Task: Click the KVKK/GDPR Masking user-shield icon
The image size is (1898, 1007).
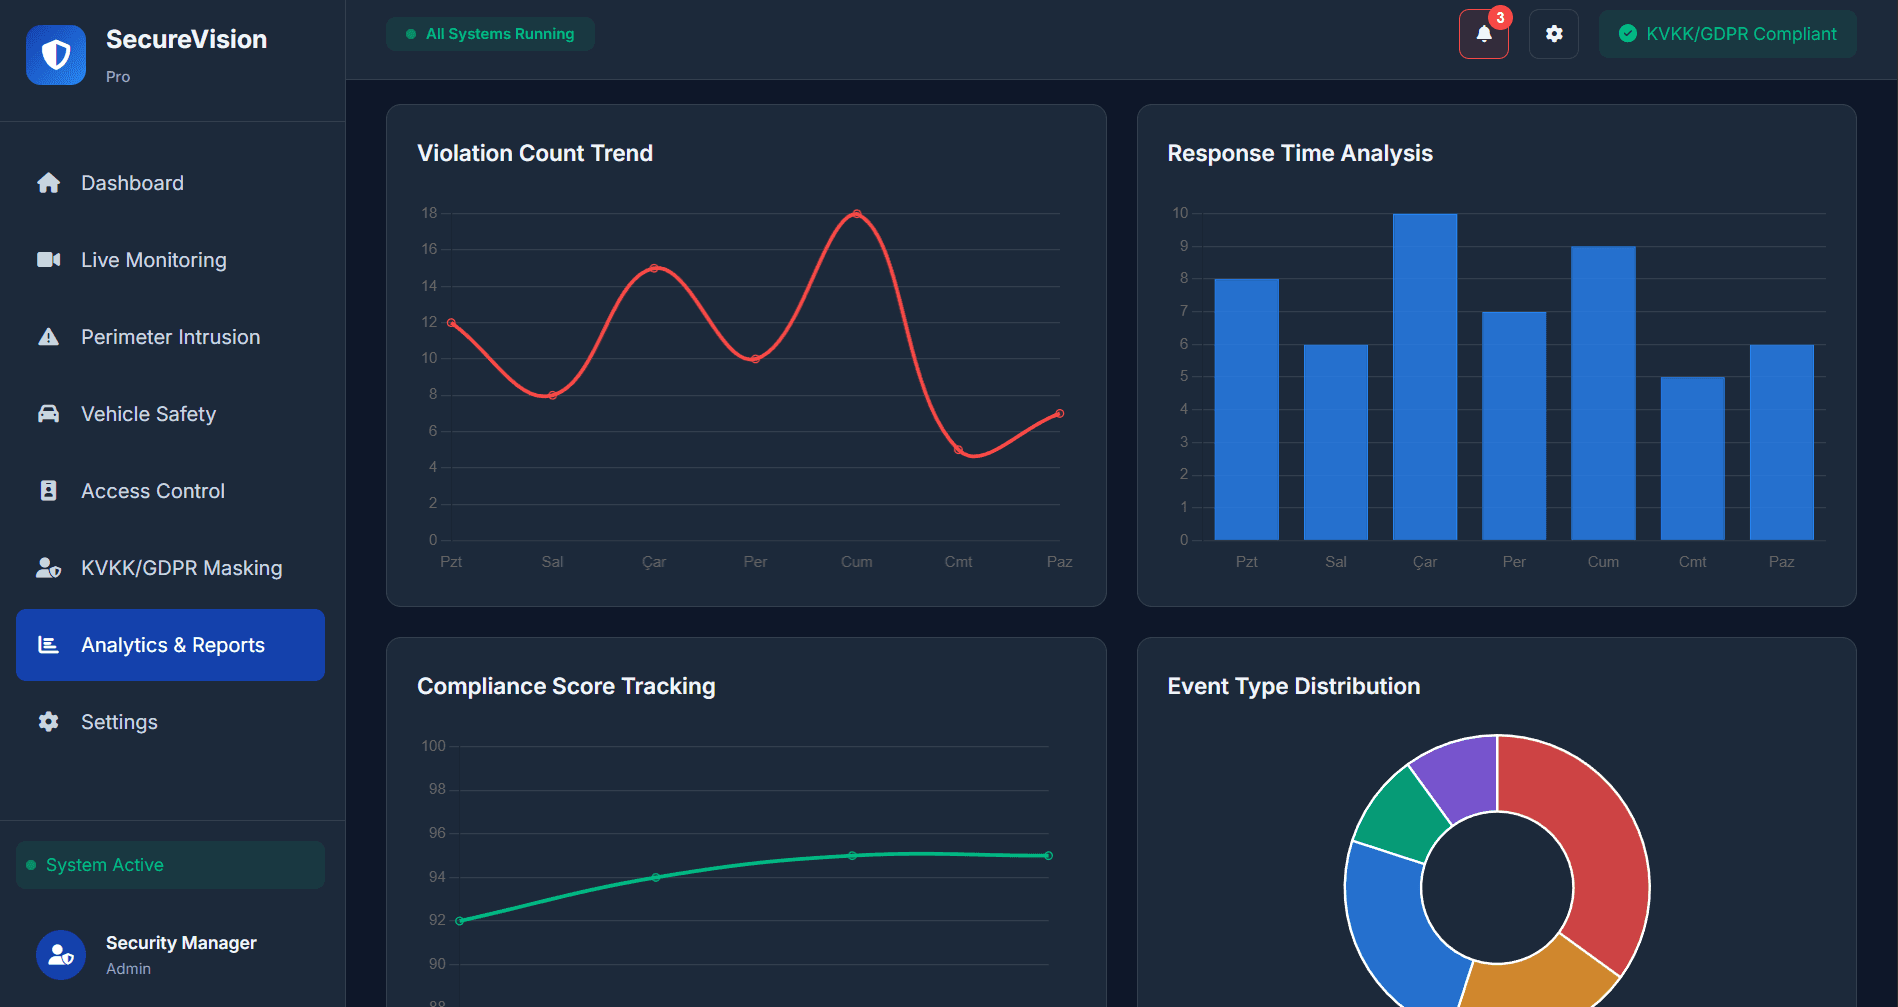Action: click(48, 568)
